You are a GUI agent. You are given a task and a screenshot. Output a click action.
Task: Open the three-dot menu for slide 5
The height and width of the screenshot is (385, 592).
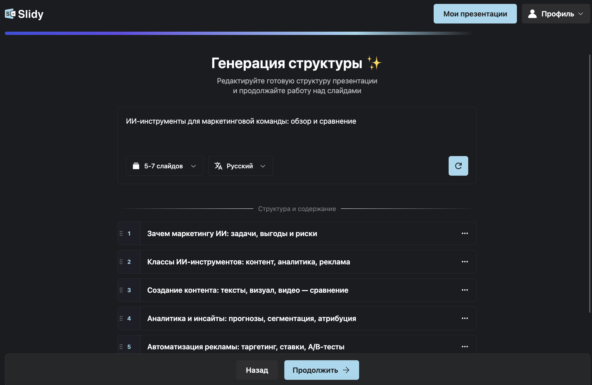465,346
